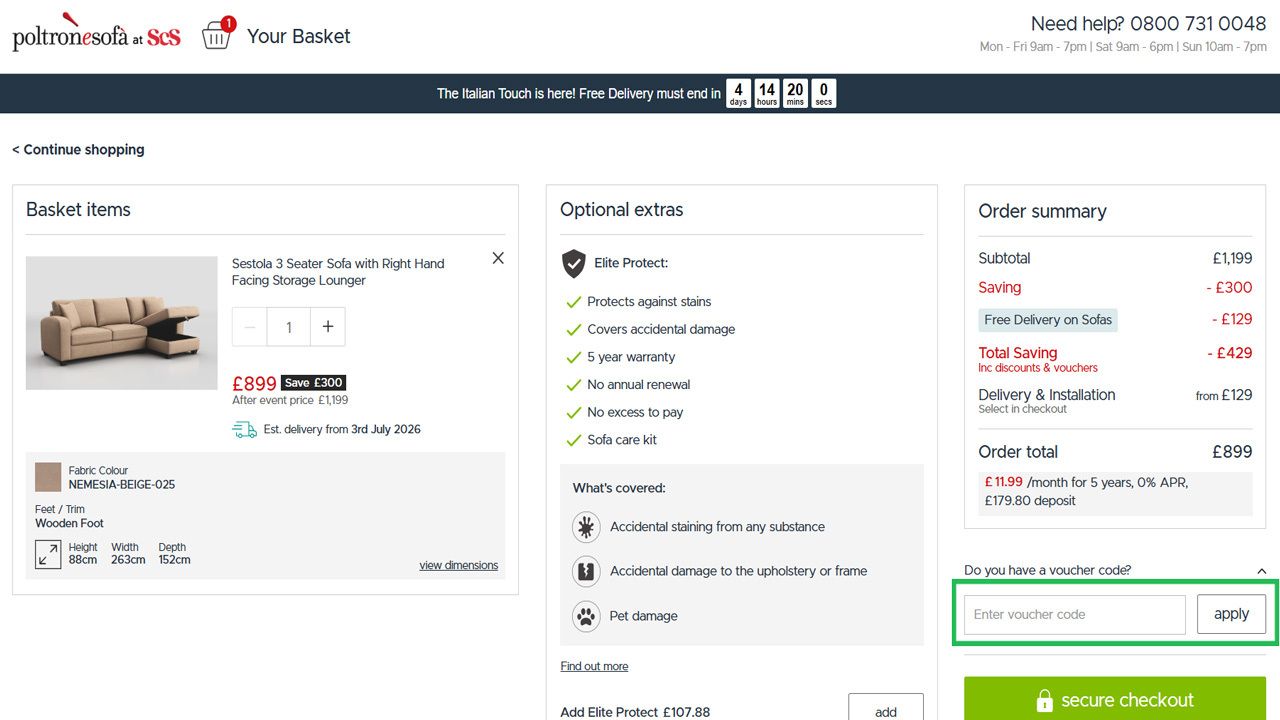Add Elite Protect to the order
Screen dimensions: 1280x720
coord(885,710)
